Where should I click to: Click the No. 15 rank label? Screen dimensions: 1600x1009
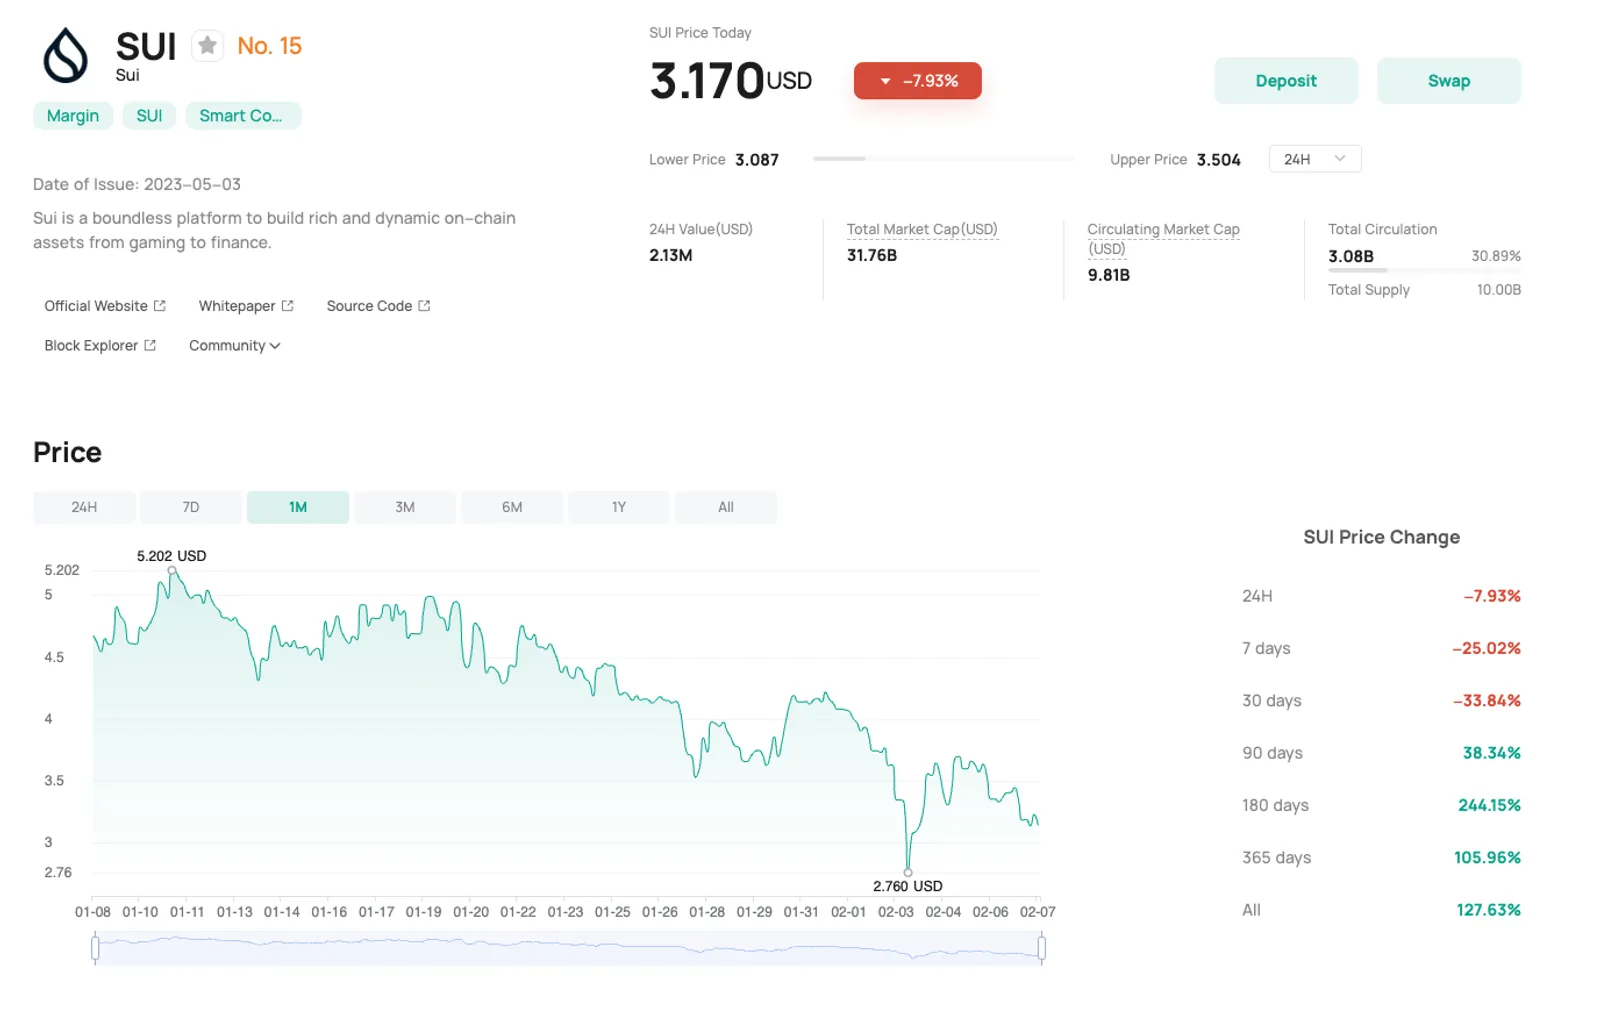coord(269,46)
